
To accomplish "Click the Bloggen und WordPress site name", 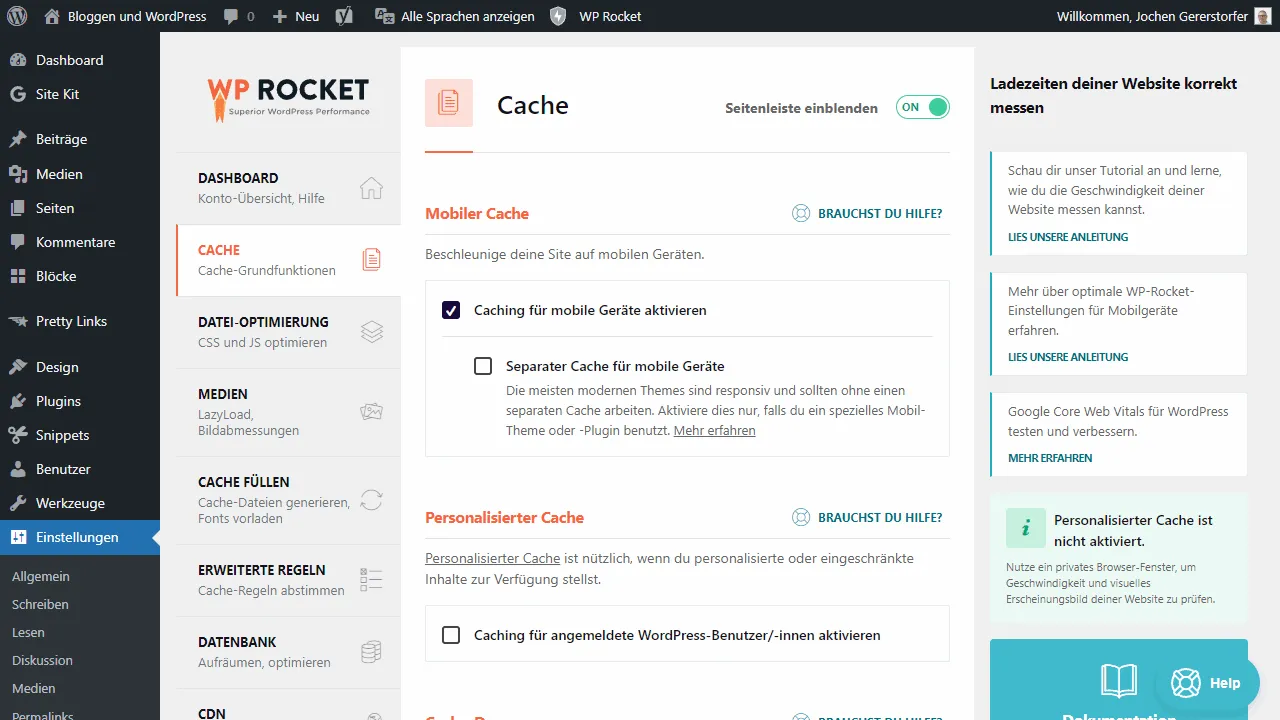I will point(135,16).
